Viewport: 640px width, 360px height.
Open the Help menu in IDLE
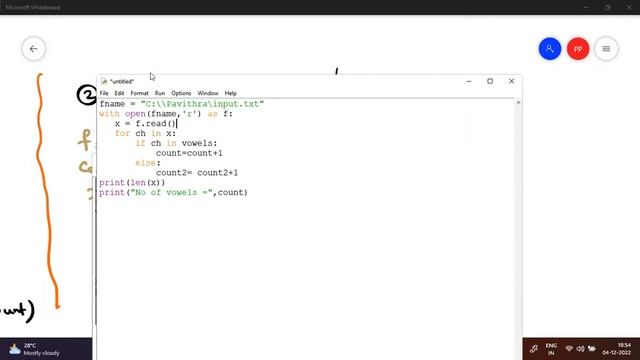coord(231,93)
